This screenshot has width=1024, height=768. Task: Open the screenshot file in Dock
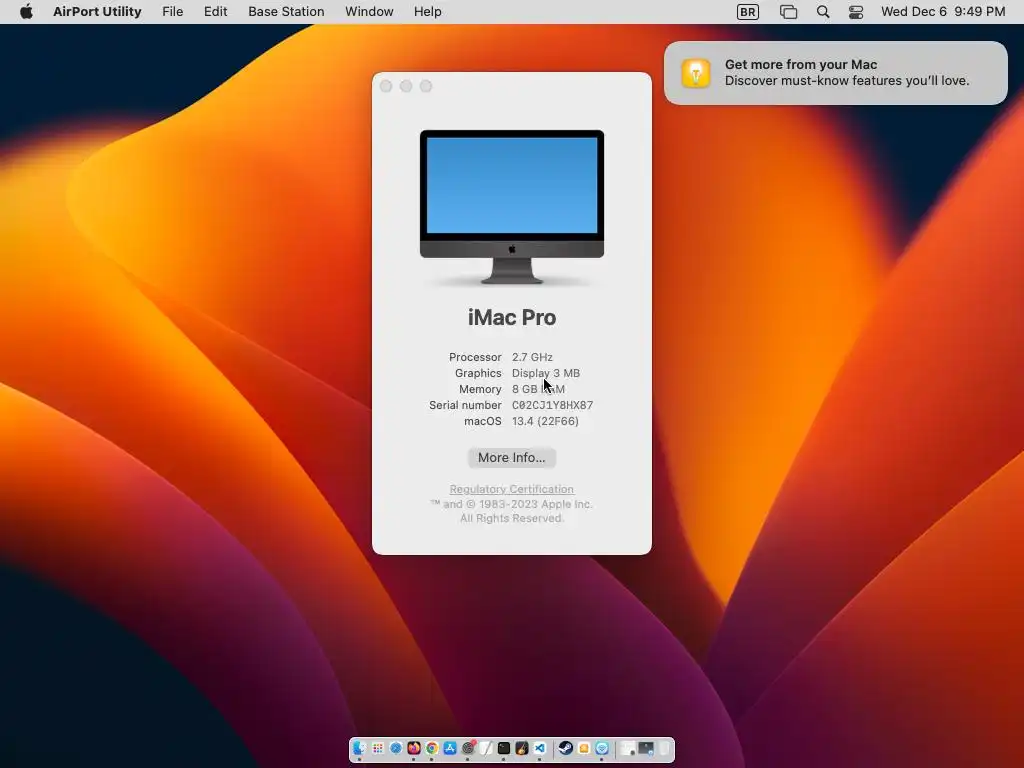point(646,748)
